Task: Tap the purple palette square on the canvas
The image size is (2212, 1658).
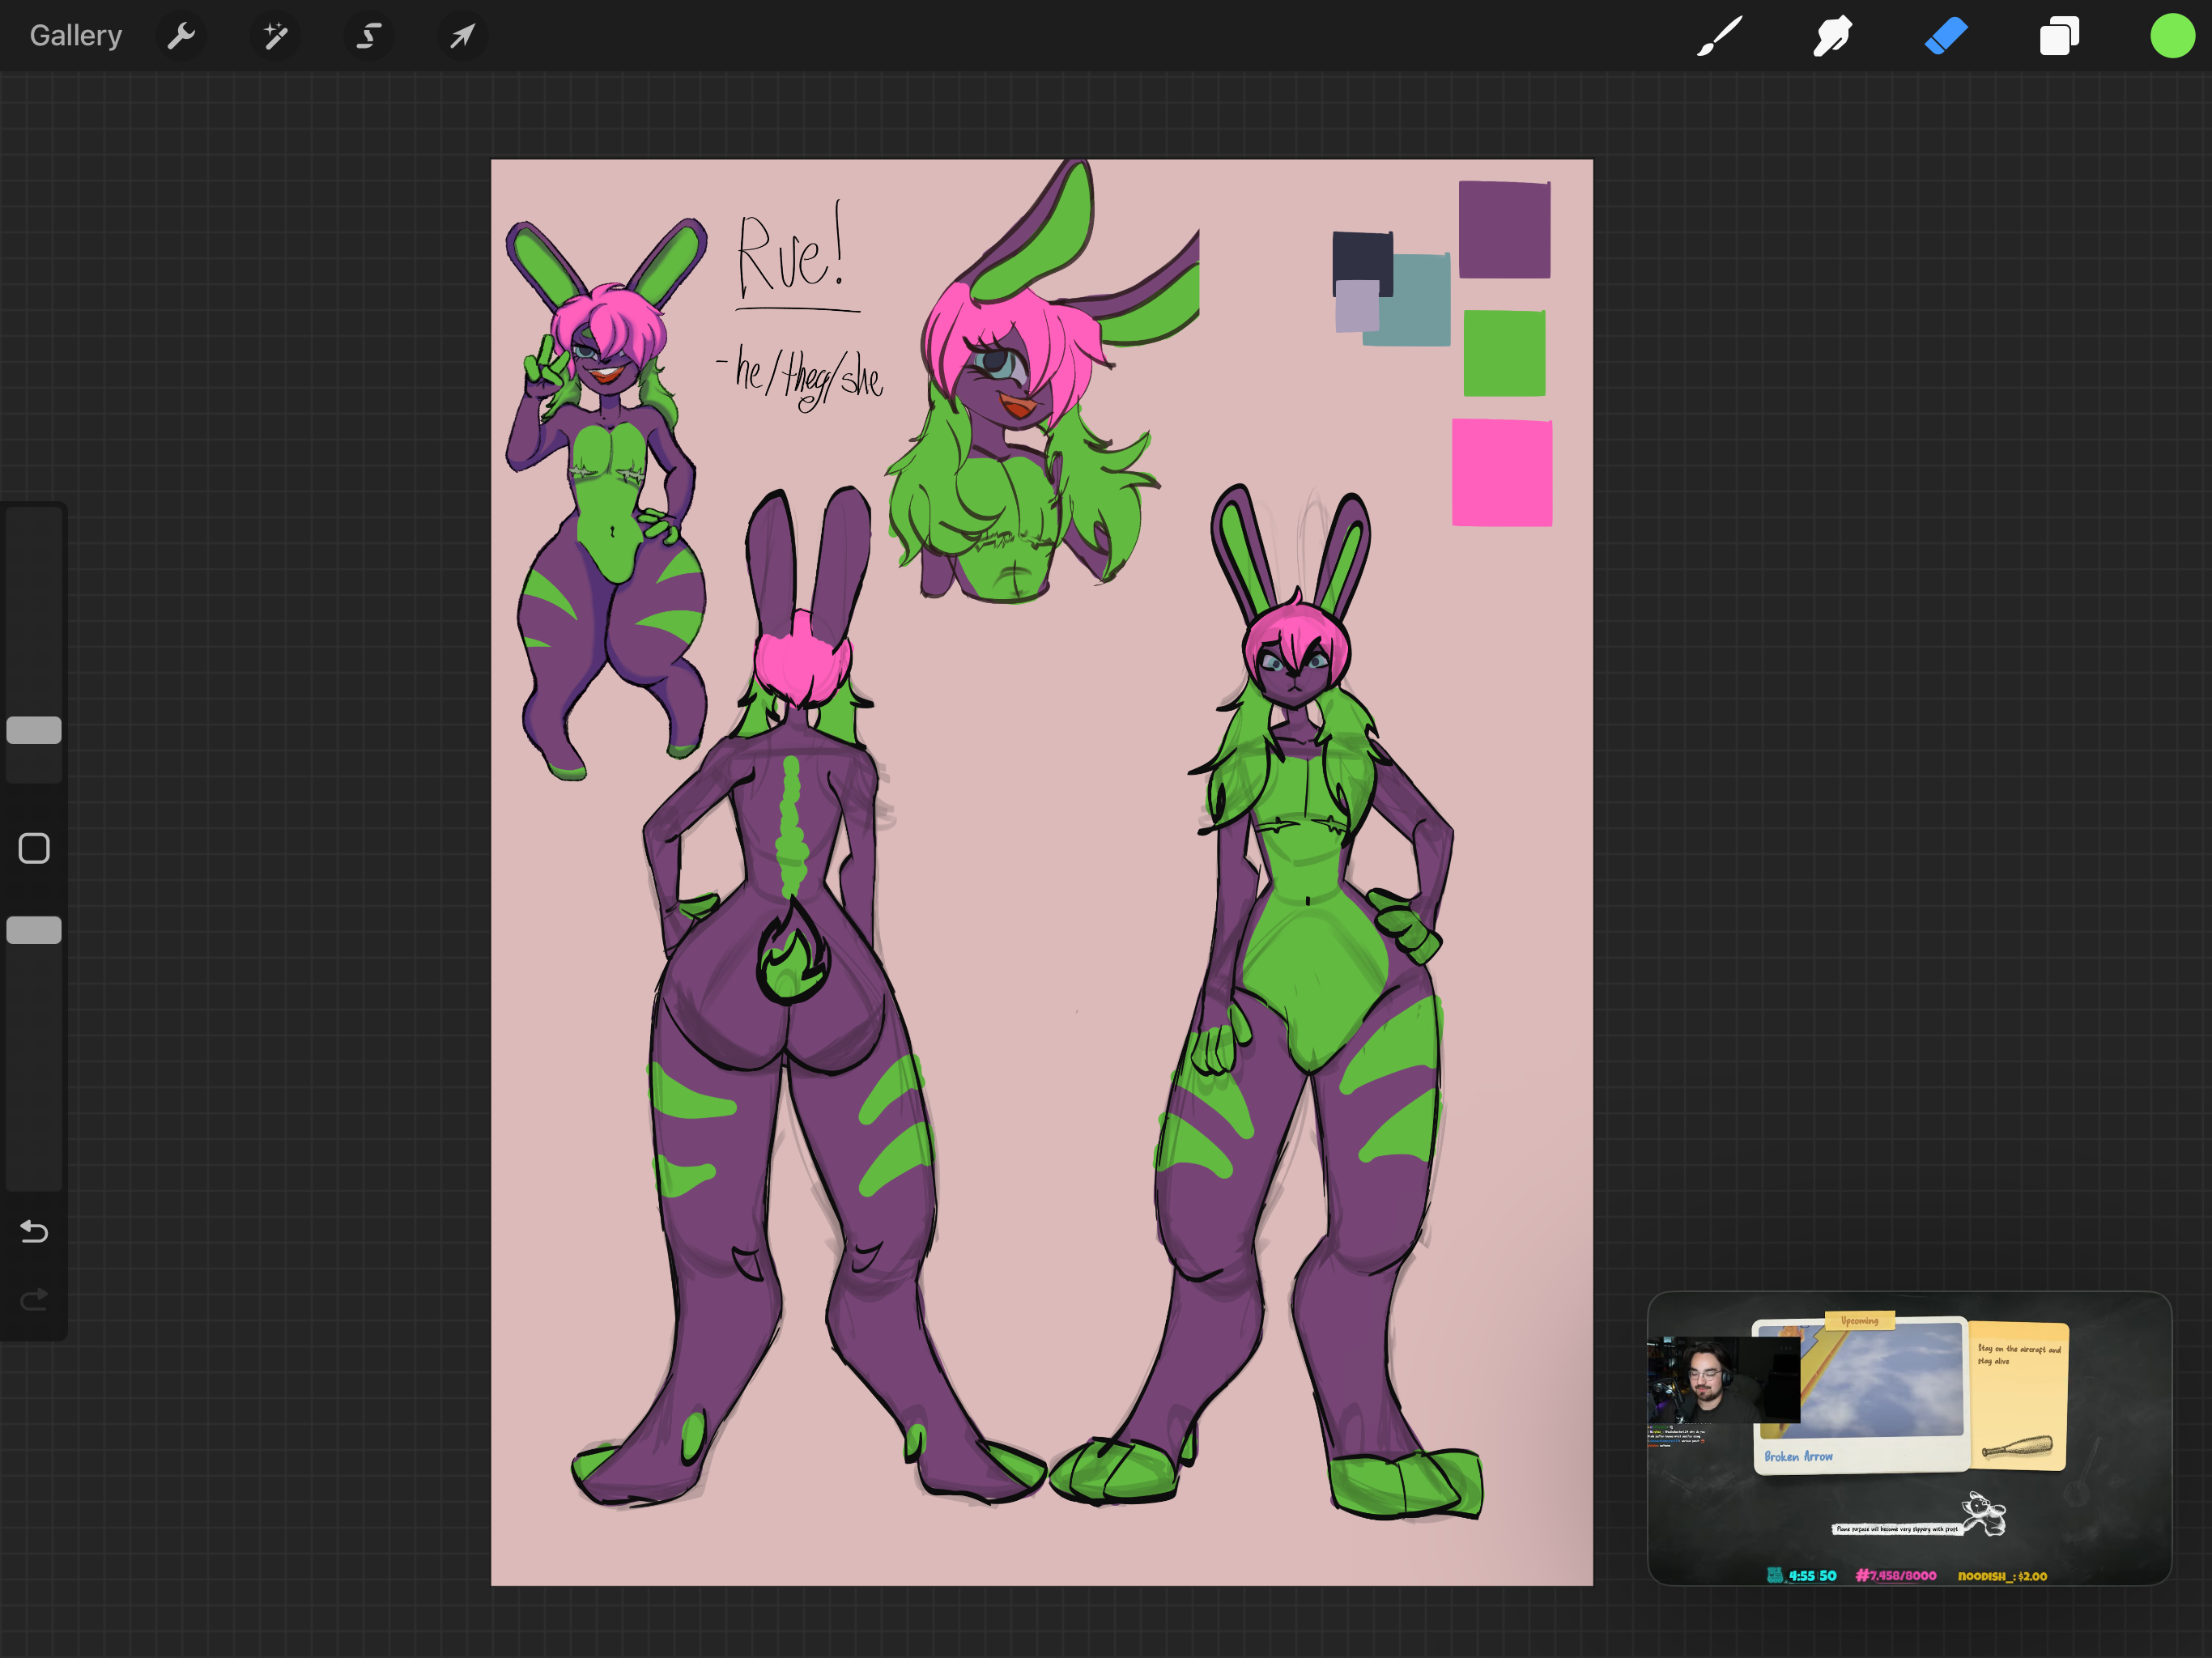Action: pyautogui.click(x=1504, y=229)
